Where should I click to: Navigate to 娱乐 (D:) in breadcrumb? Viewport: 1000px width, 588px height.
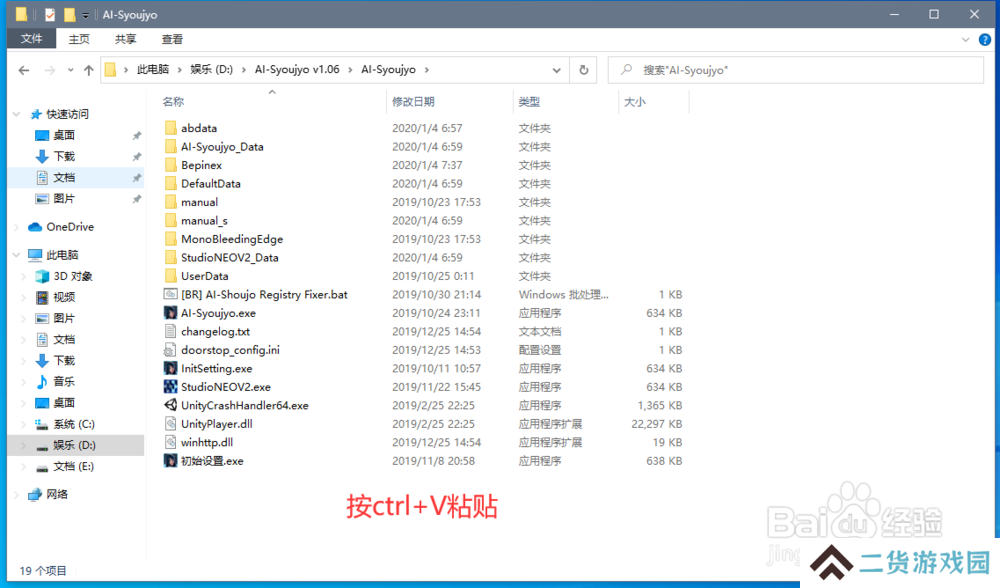[x=212, y=70]
